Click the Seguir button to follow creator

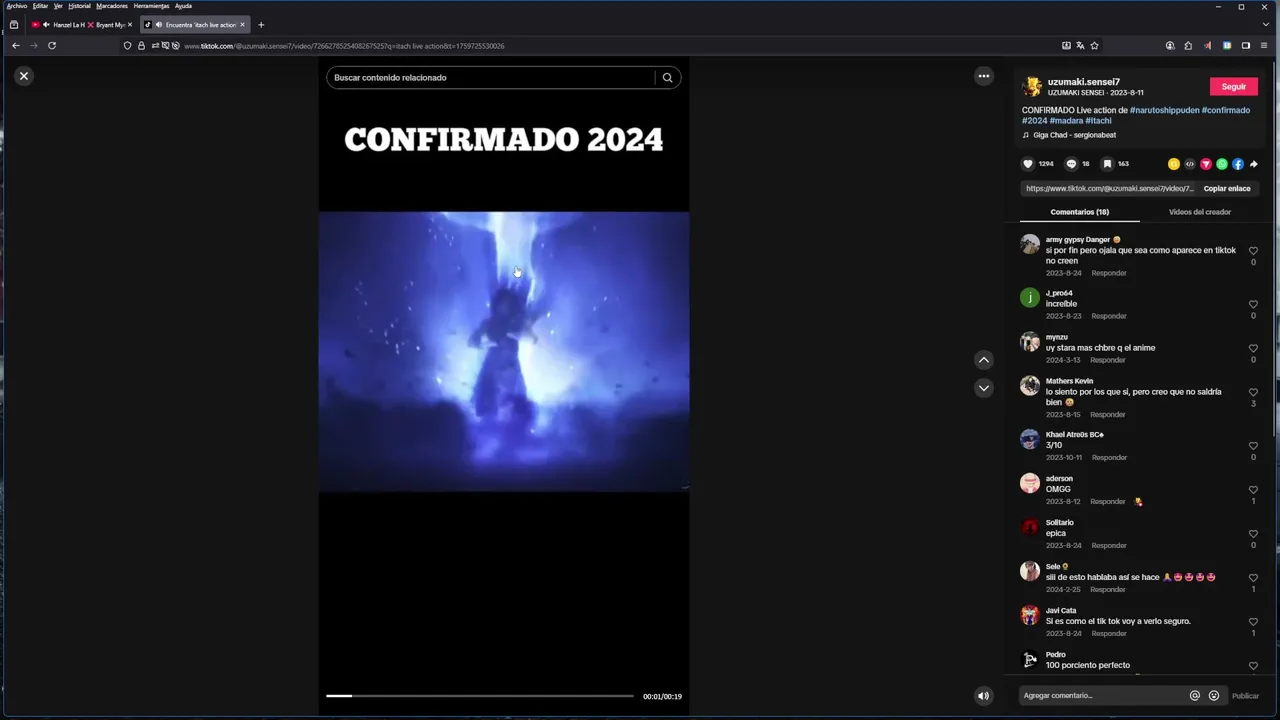coord(1234,87)
